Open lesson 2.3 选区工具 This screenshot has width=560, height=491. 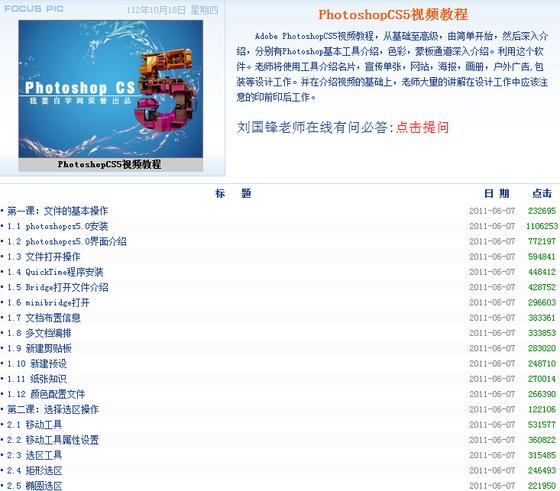pyautogui.click(x=35, y=455)
